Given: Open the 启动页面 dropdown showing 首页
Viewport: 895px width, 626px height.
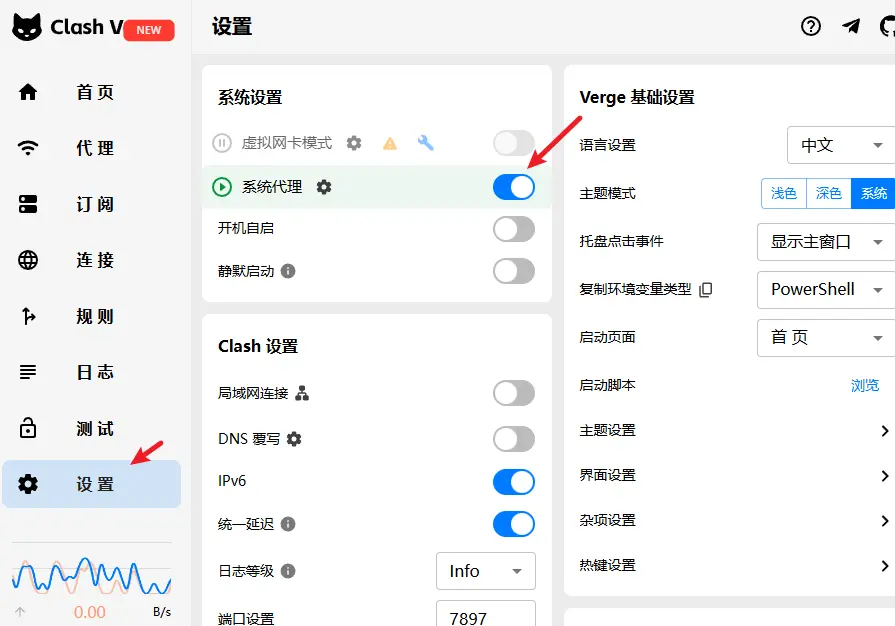Looking at the screenshot, I should click(826, 338).
